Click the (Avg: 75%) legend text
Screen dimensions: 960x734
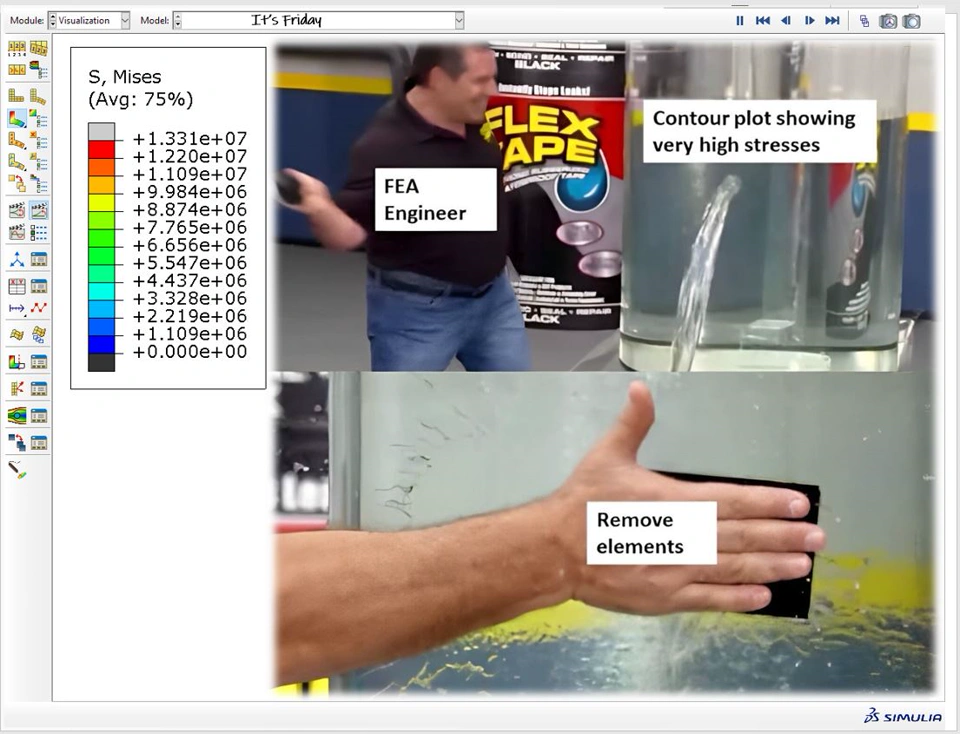point(140,99)
